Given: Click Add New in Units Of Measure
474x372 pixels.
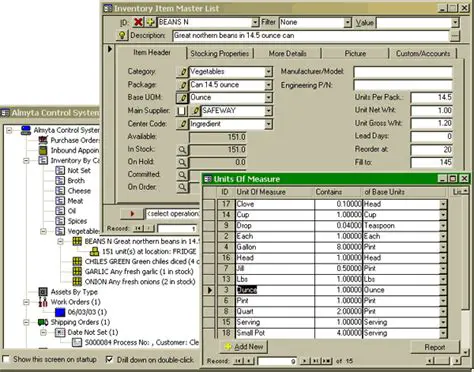Looking at the screenshot, I should (244, 347).
